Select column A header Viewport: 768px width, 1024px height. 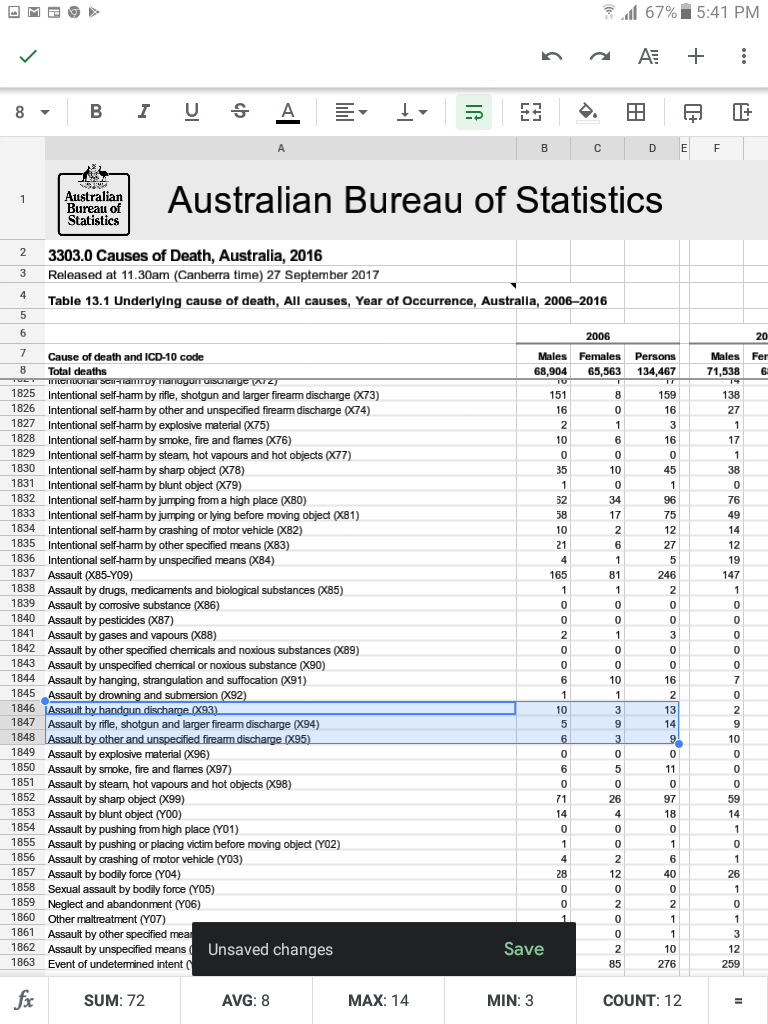click(281, 148)
